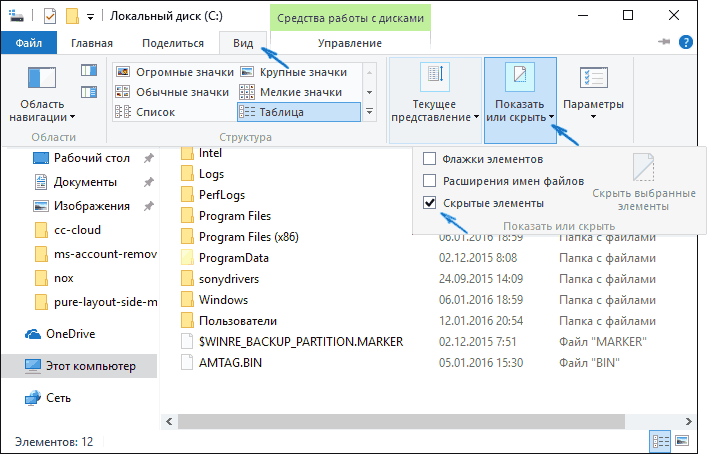The height and width of the screenshot is (454, 707).
Task: Click the Help question mark icon
Action: point(686,42)
